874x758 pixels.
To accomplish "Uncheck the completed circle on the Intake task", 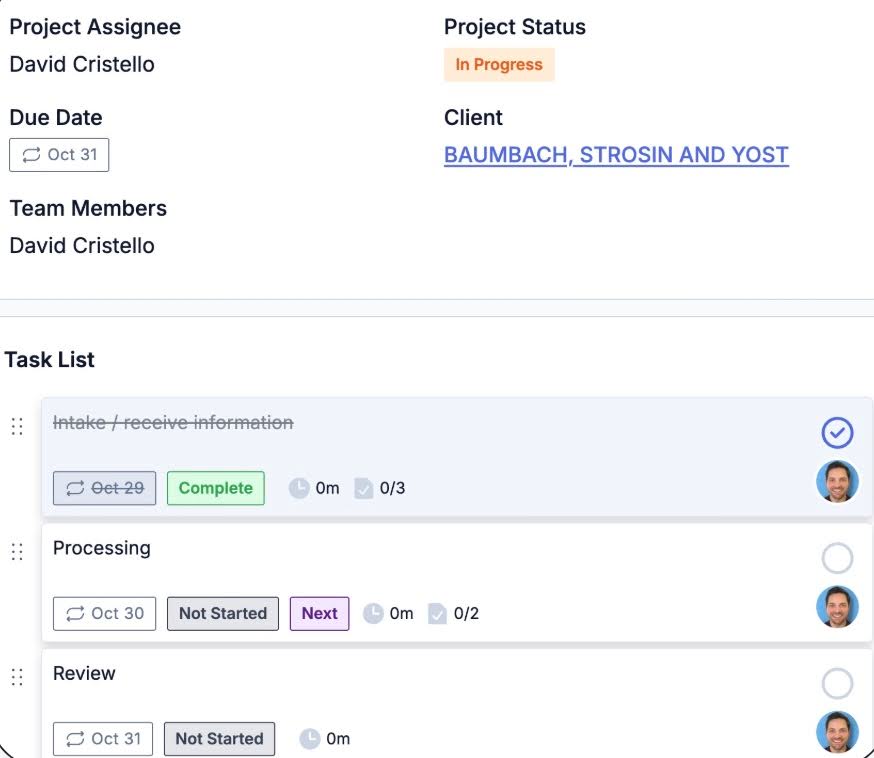I will click(837, 432).
